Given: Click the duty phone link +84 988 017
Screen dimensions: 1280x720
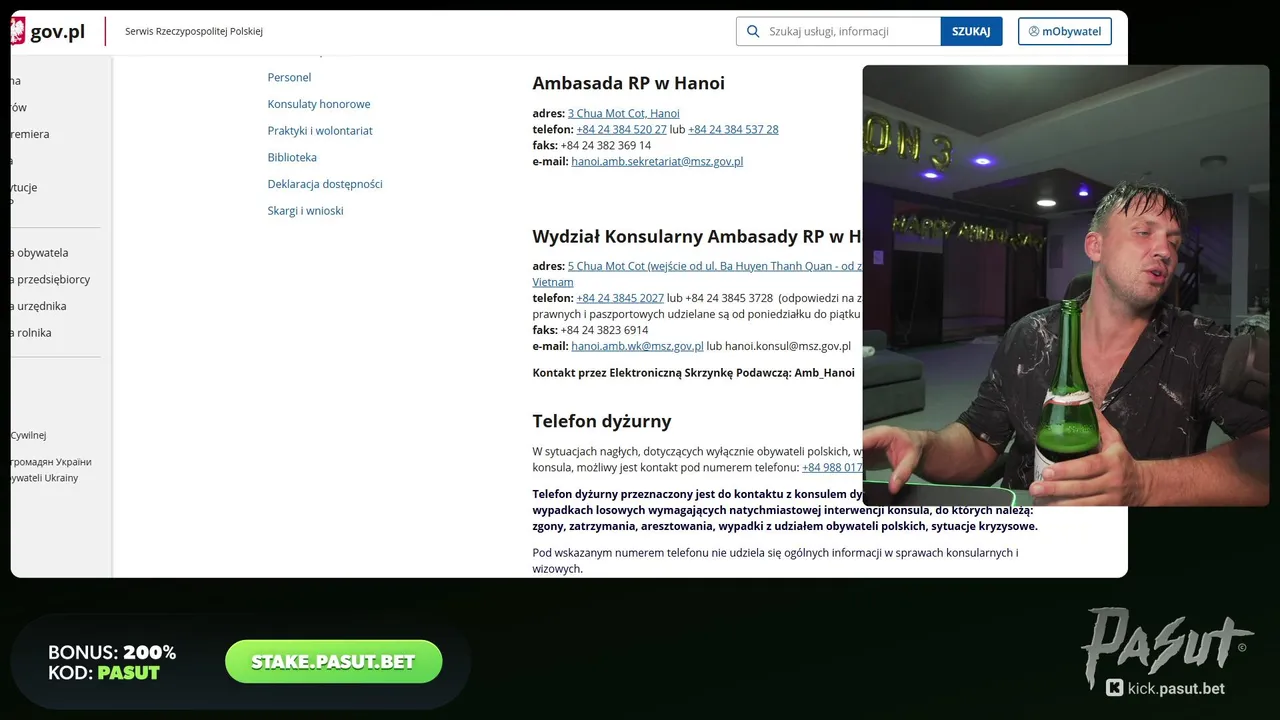Looking at the screenshot, I should tap(832, 467).
